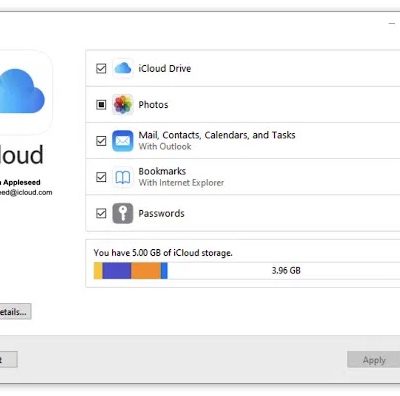Click the purple storage bar segment

(117, 271)
